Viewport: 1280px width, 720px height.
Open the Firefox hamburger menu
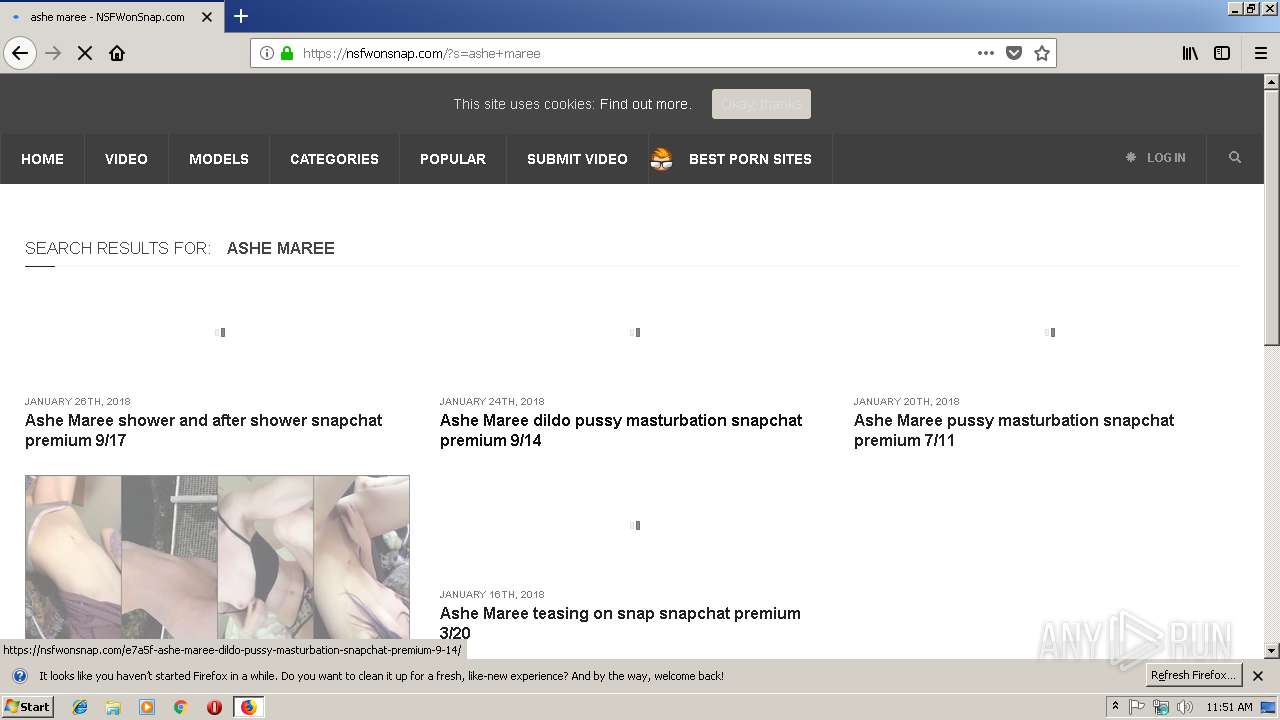coord(1261,53)
